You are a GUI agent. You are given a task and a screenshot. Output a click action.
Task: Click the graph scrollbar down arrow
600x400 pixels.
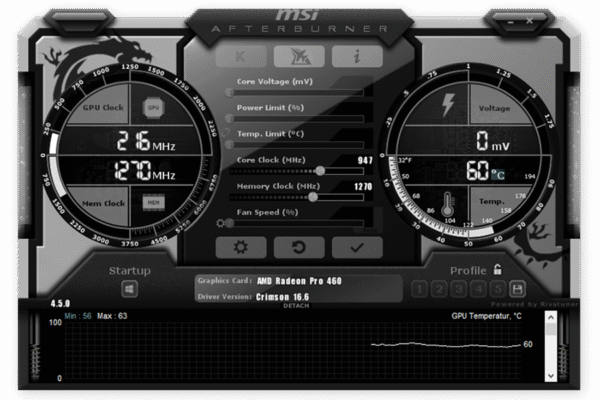coord(551,376)
